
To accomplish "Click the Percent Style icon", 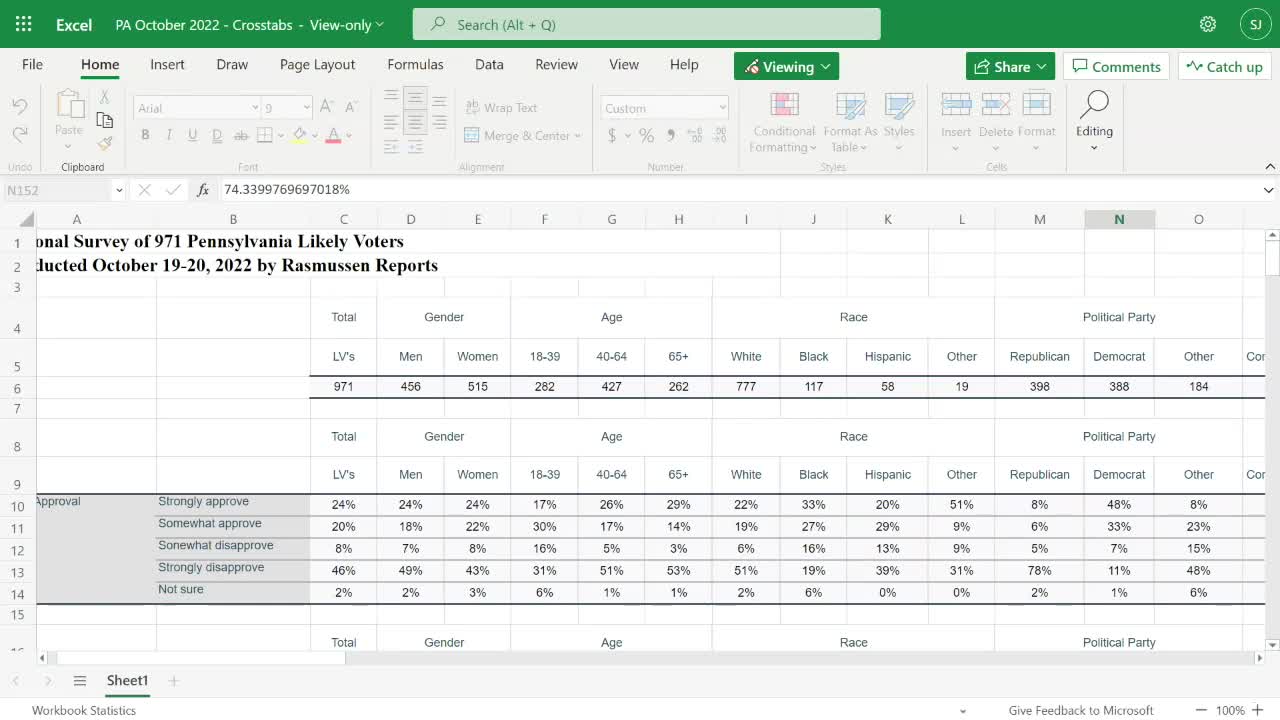I will (646, 136).
